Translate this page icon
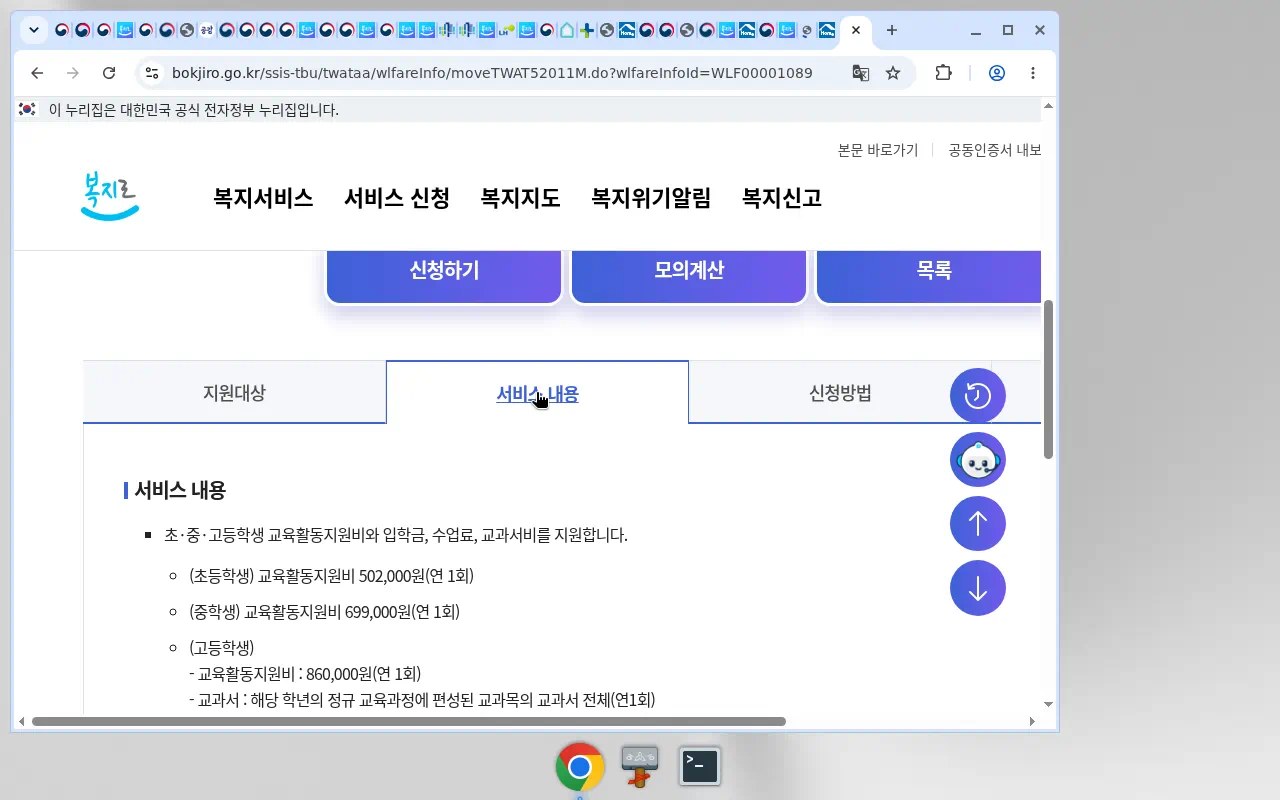1280x800 pixels. [x=860, y=73]
